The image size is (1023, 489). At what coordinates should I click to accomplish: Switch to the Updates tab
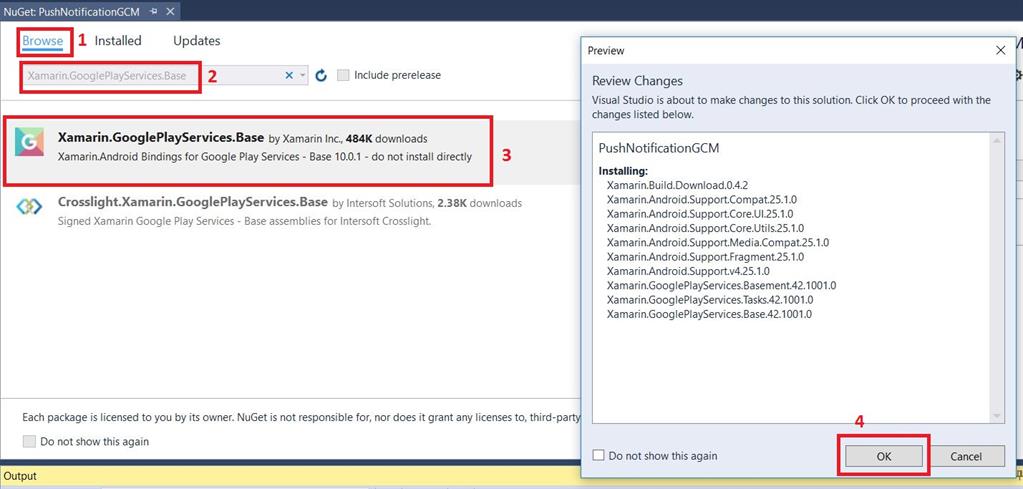point(196,41)
